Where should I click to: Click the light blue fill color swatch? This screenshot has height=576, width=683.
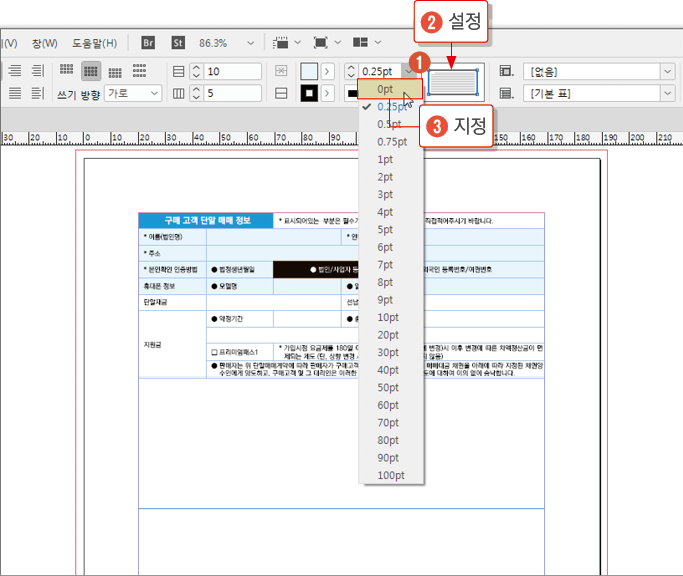click(309, 71)
